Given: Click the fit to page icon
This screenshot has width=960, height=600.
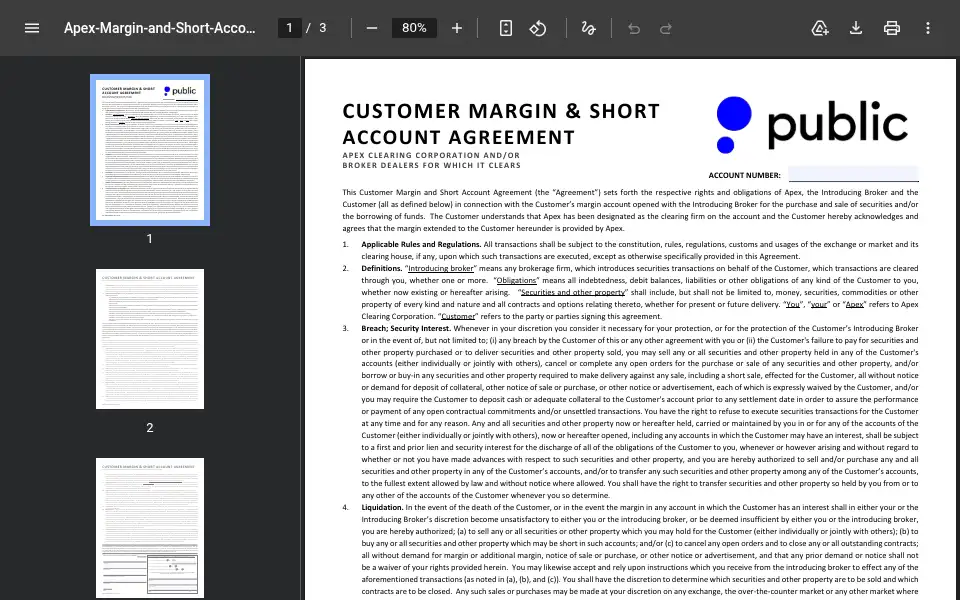Looking at the screenshot, I should pyautogui.click(x=506, y=28).
